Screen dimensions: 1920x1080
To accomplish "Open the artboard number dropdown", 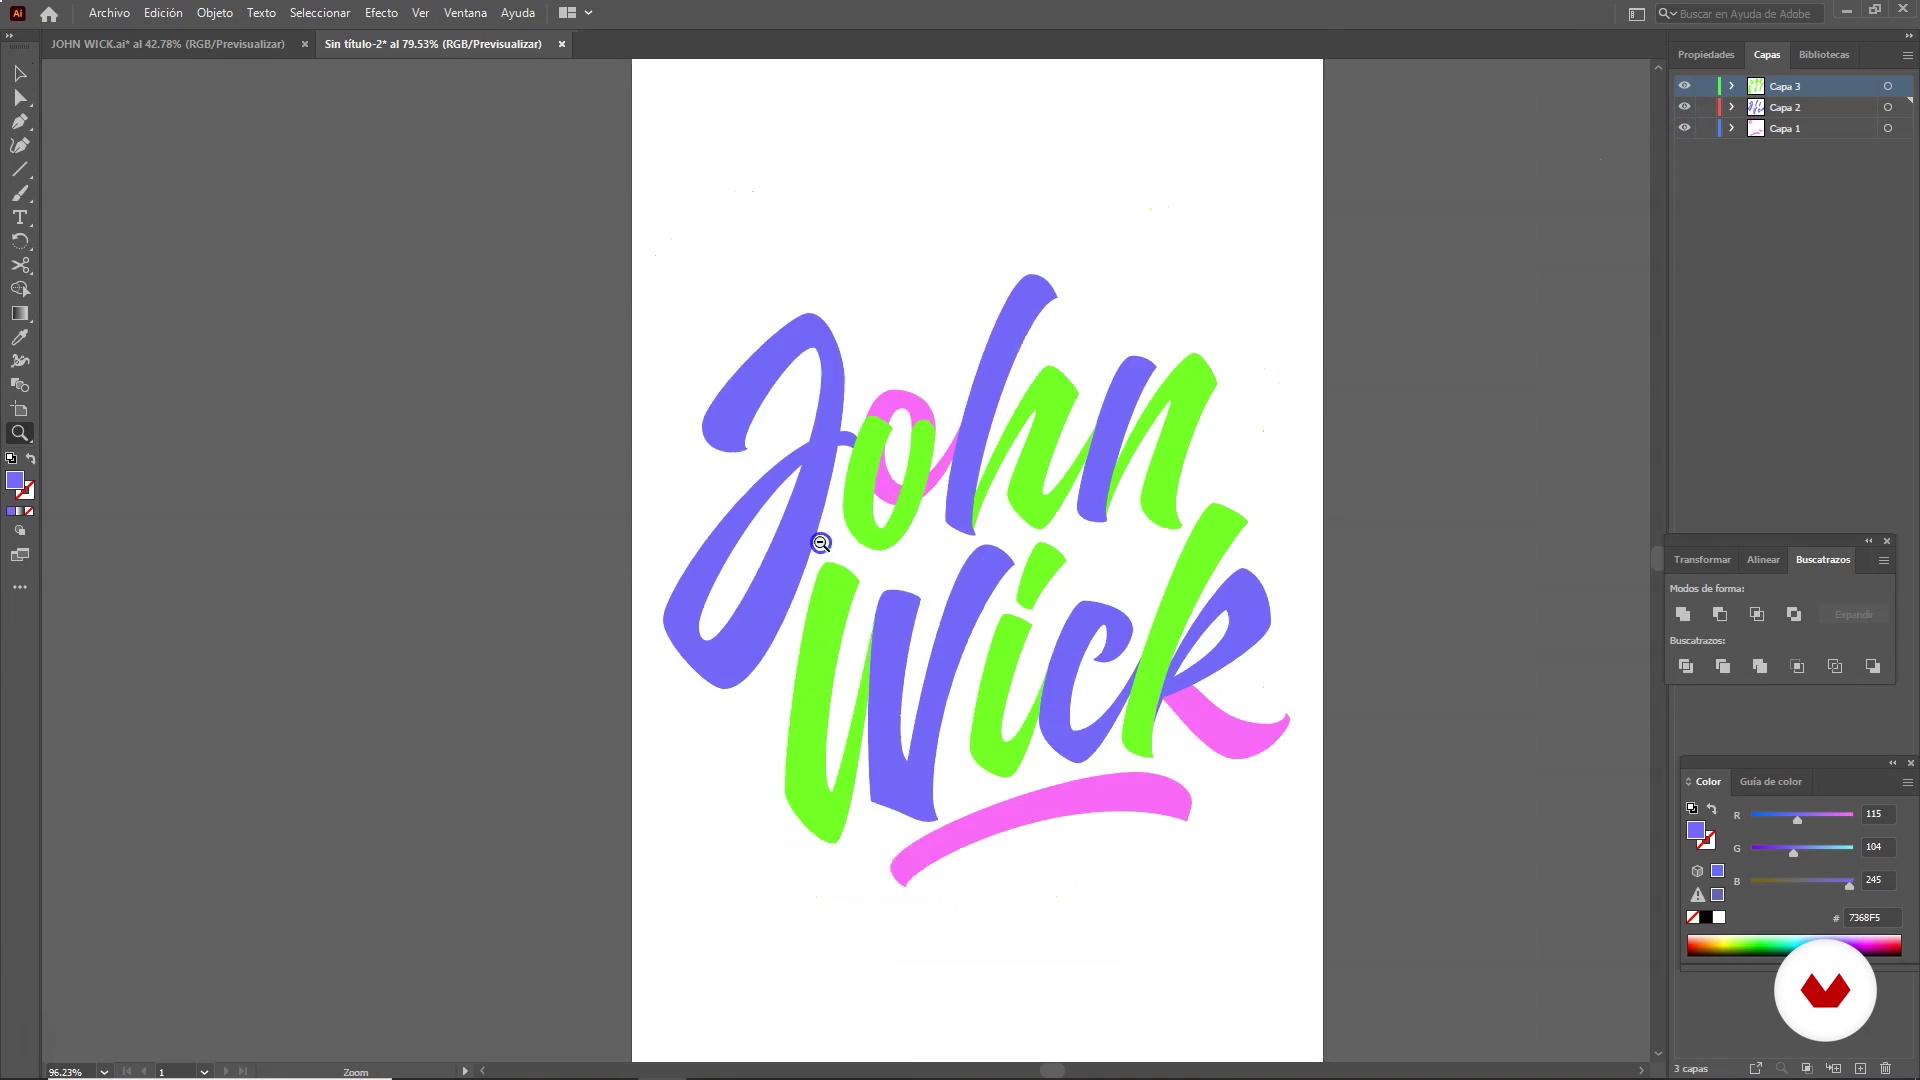I will 204,1072.
